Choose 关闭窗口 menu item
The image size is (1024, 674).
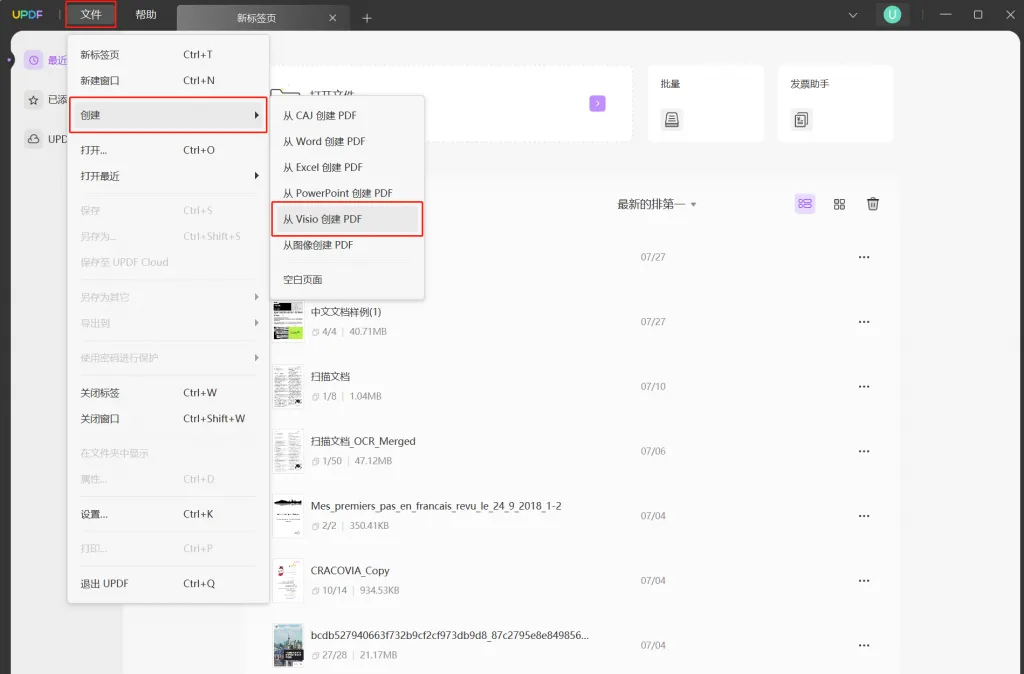(168, 419)
